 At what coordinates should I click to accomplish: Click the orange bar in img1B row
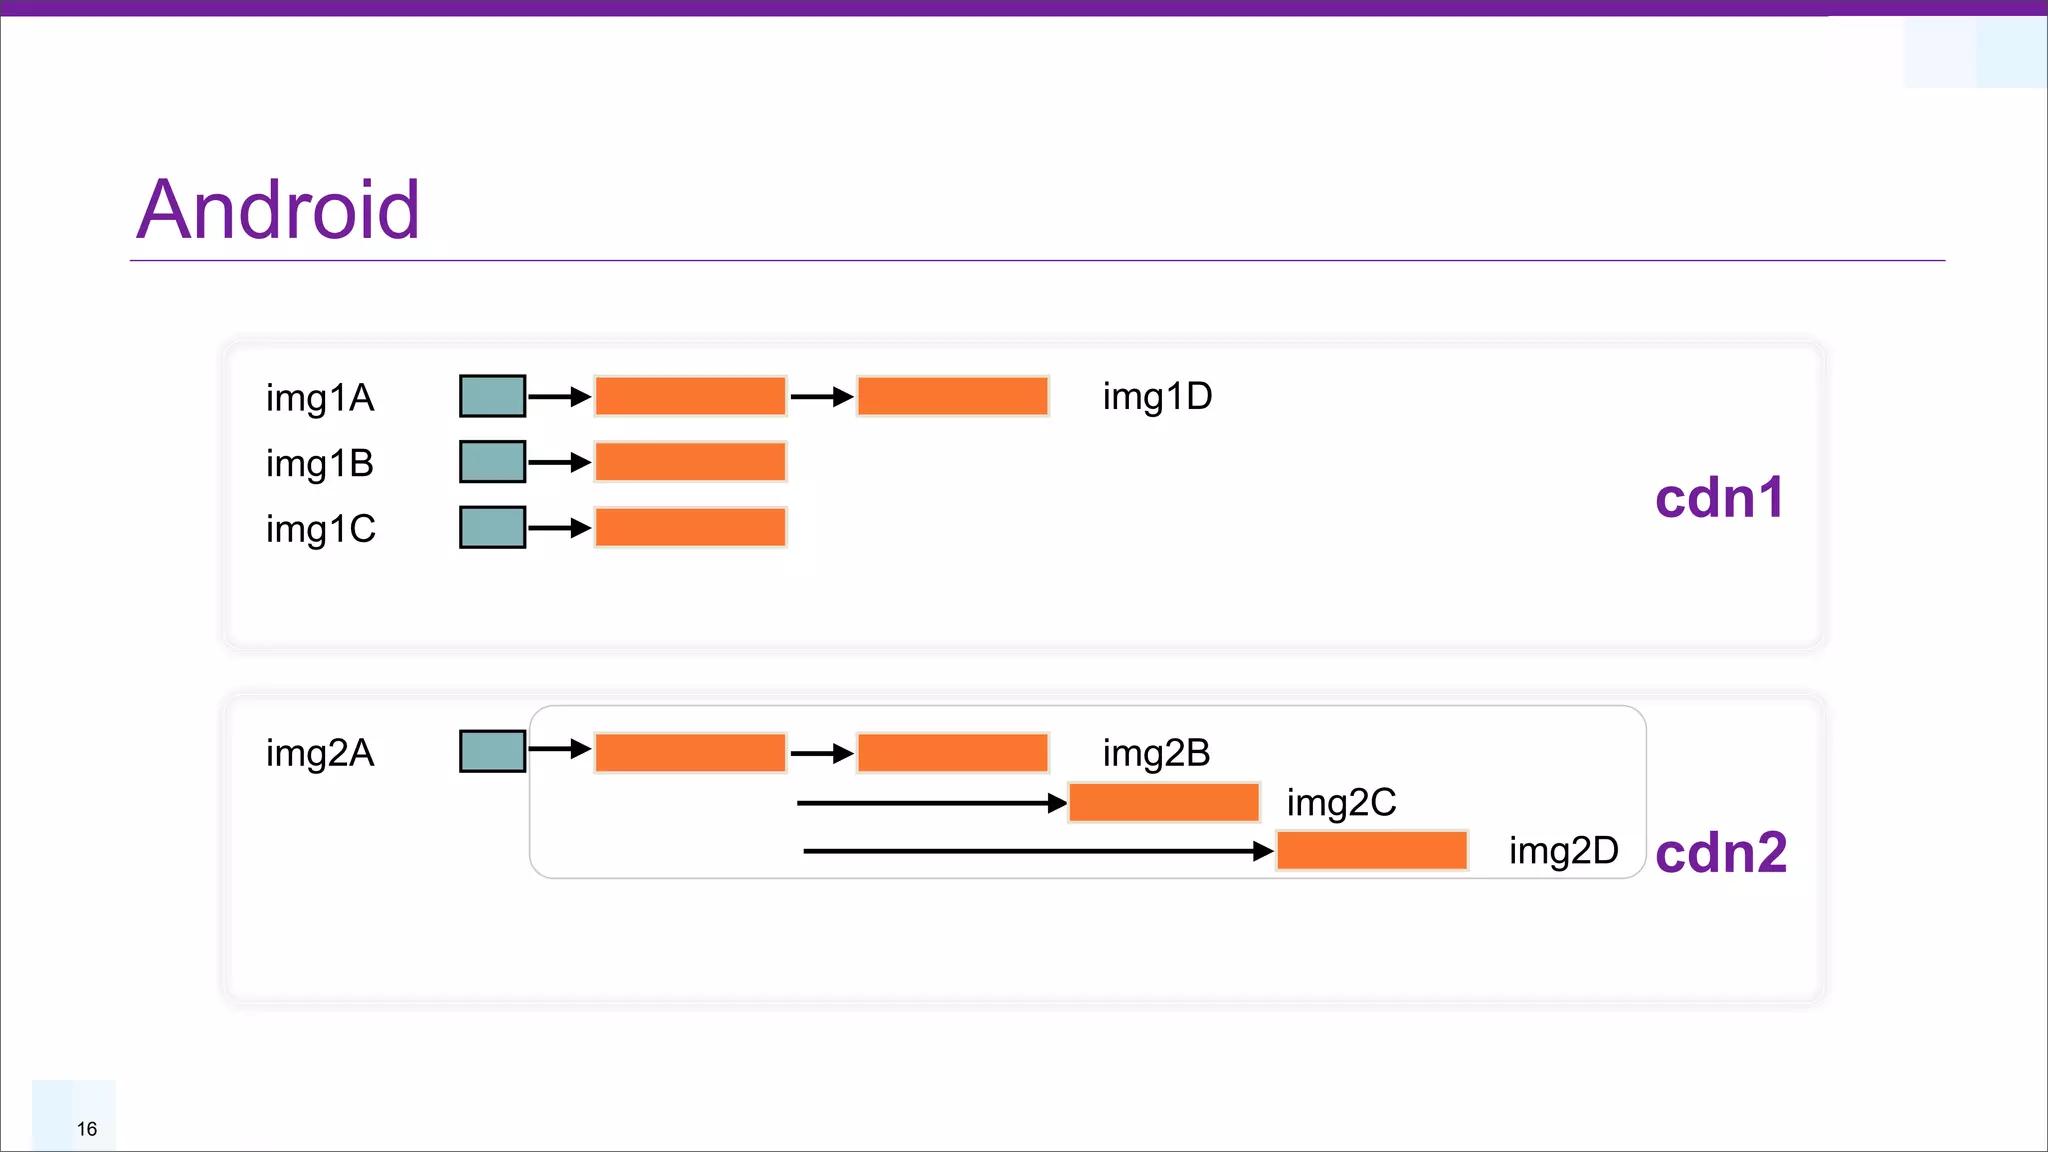(690, 462)
